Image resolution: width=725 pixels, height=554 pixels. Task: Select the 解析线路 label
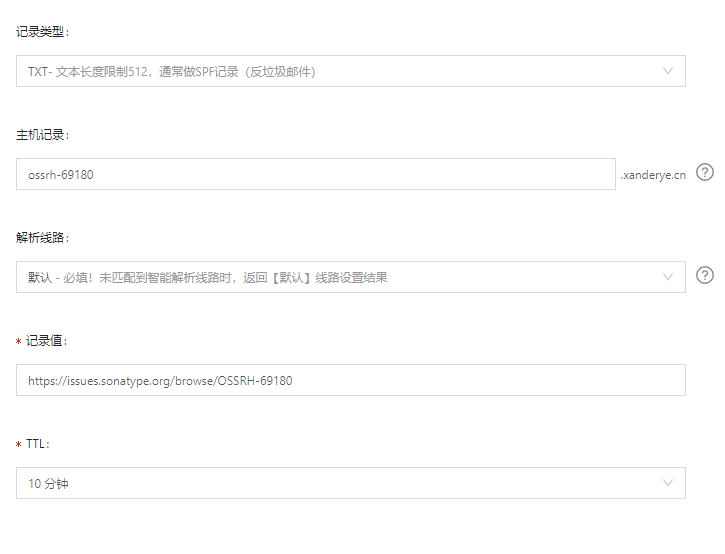(42, 238)
